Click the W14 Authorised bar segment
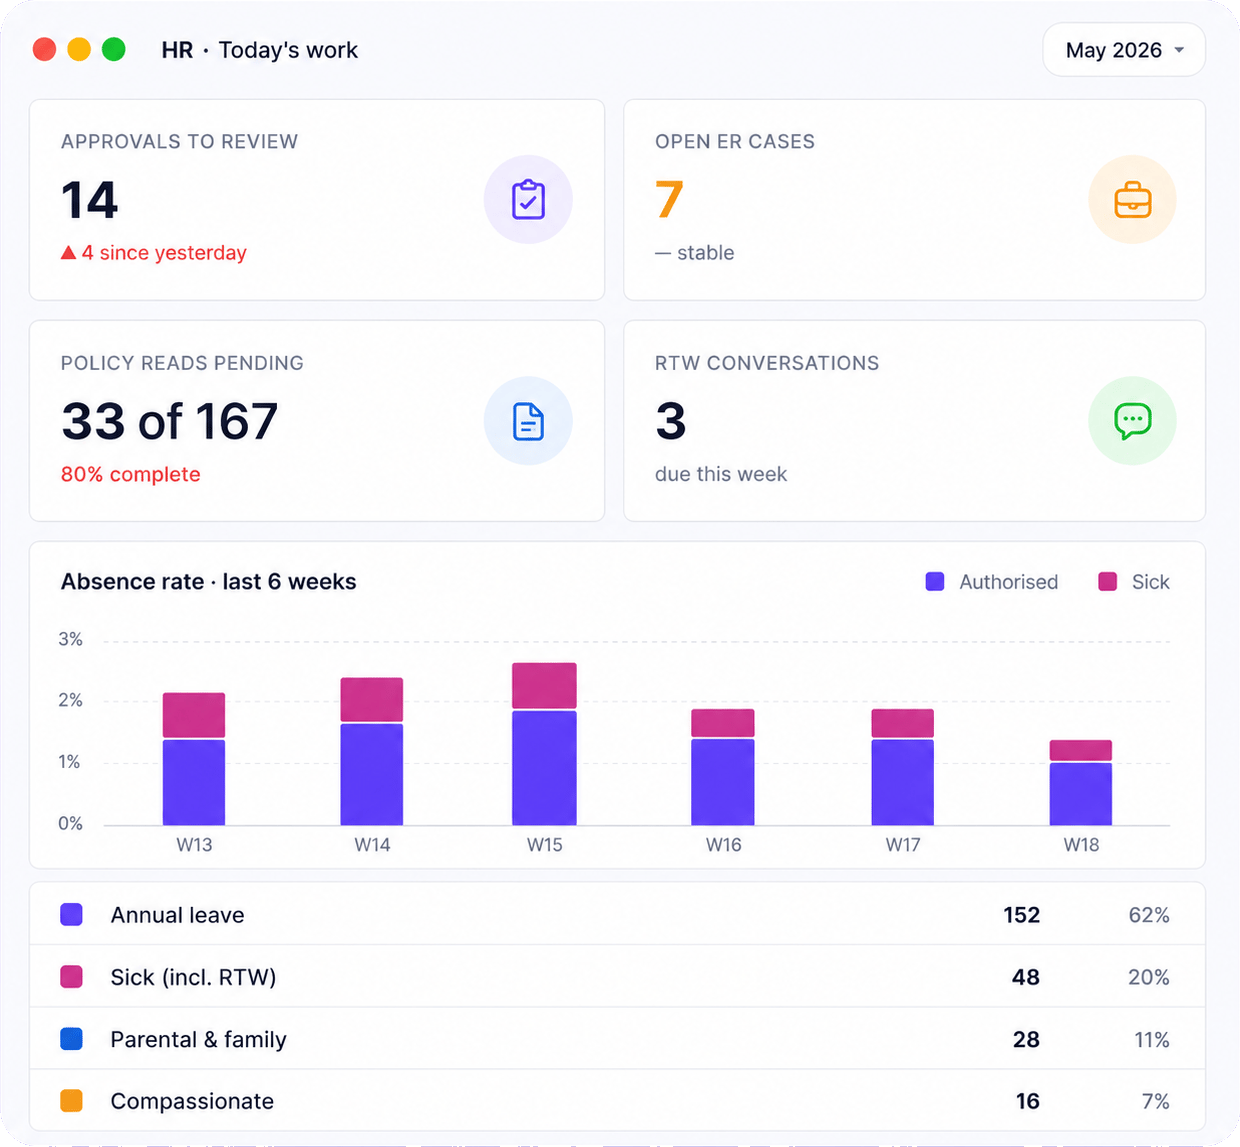Screen dimensions: 1240x1147 tap(372, 775)
